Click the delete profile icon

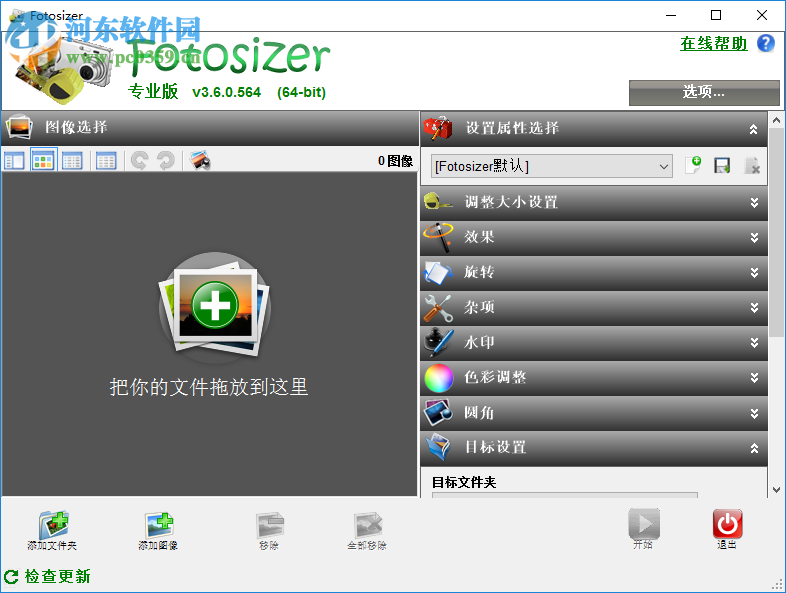pos(752,165)
